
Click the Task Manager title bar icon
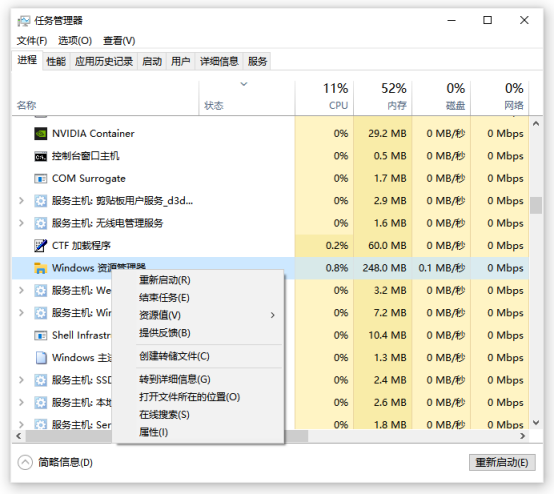(24, 21)
